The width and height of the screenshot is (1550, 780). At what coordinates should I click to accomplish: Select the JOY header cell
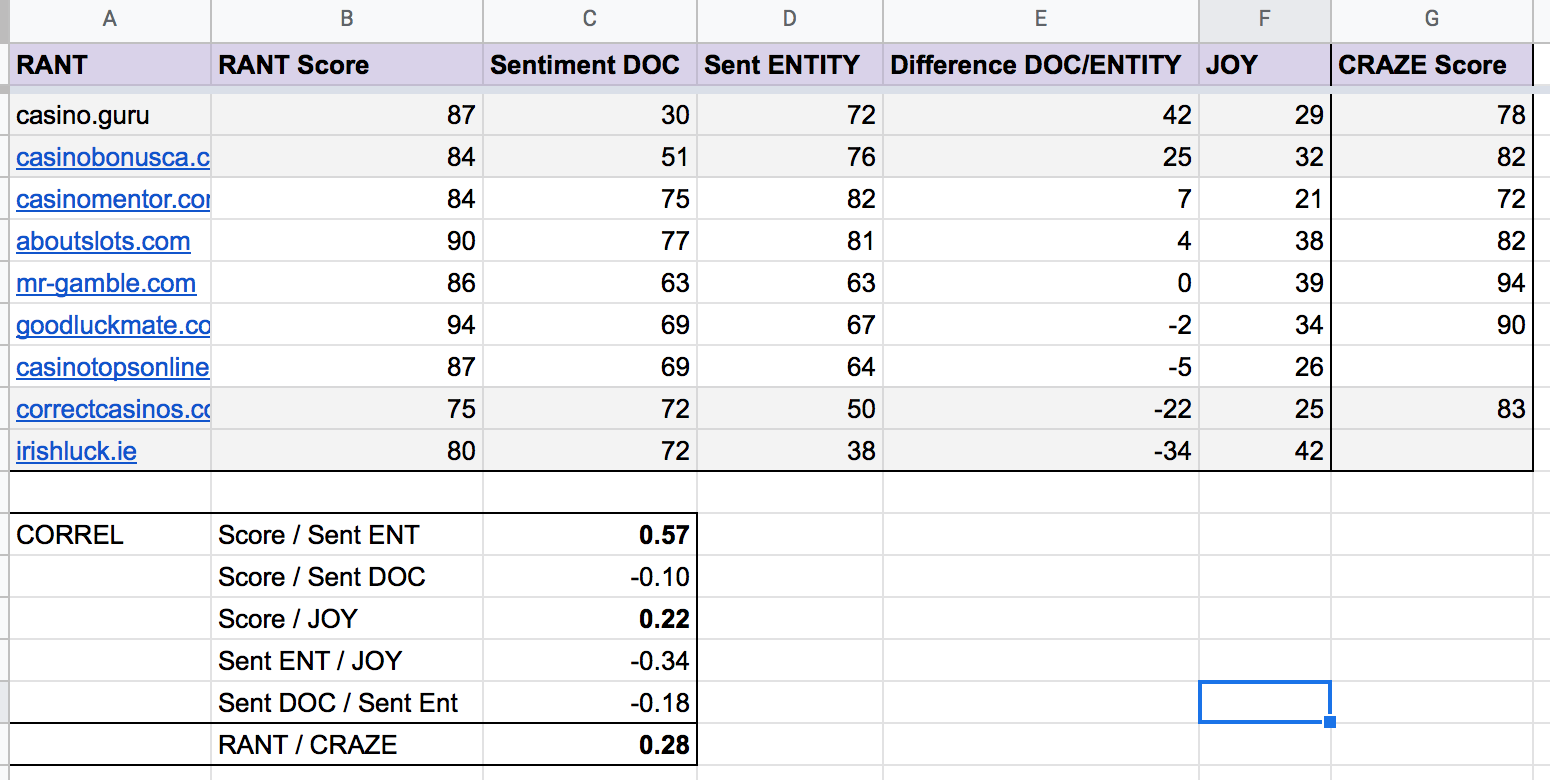point(1265,65)
